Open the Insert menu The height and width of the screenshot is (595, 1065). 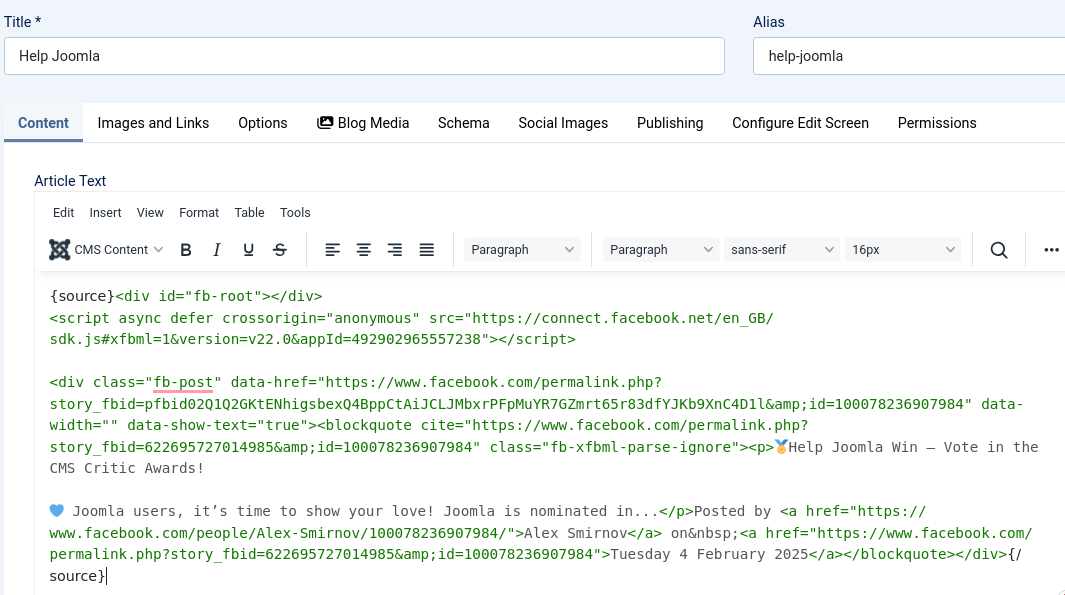coord(105,213)
